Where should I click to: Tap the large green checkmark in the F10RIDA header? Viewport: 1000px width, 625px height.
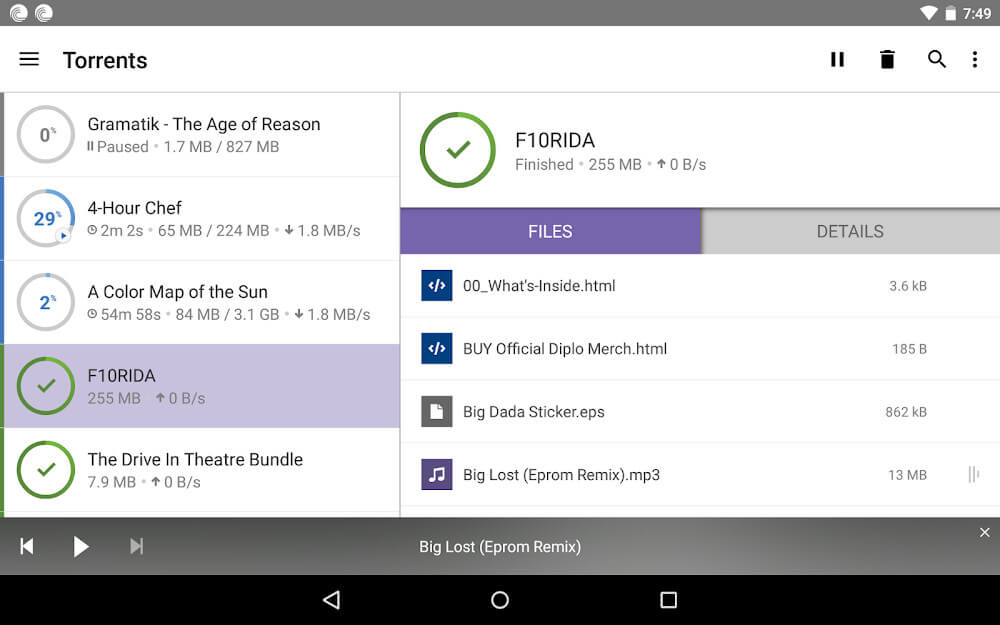pos(457,150)
